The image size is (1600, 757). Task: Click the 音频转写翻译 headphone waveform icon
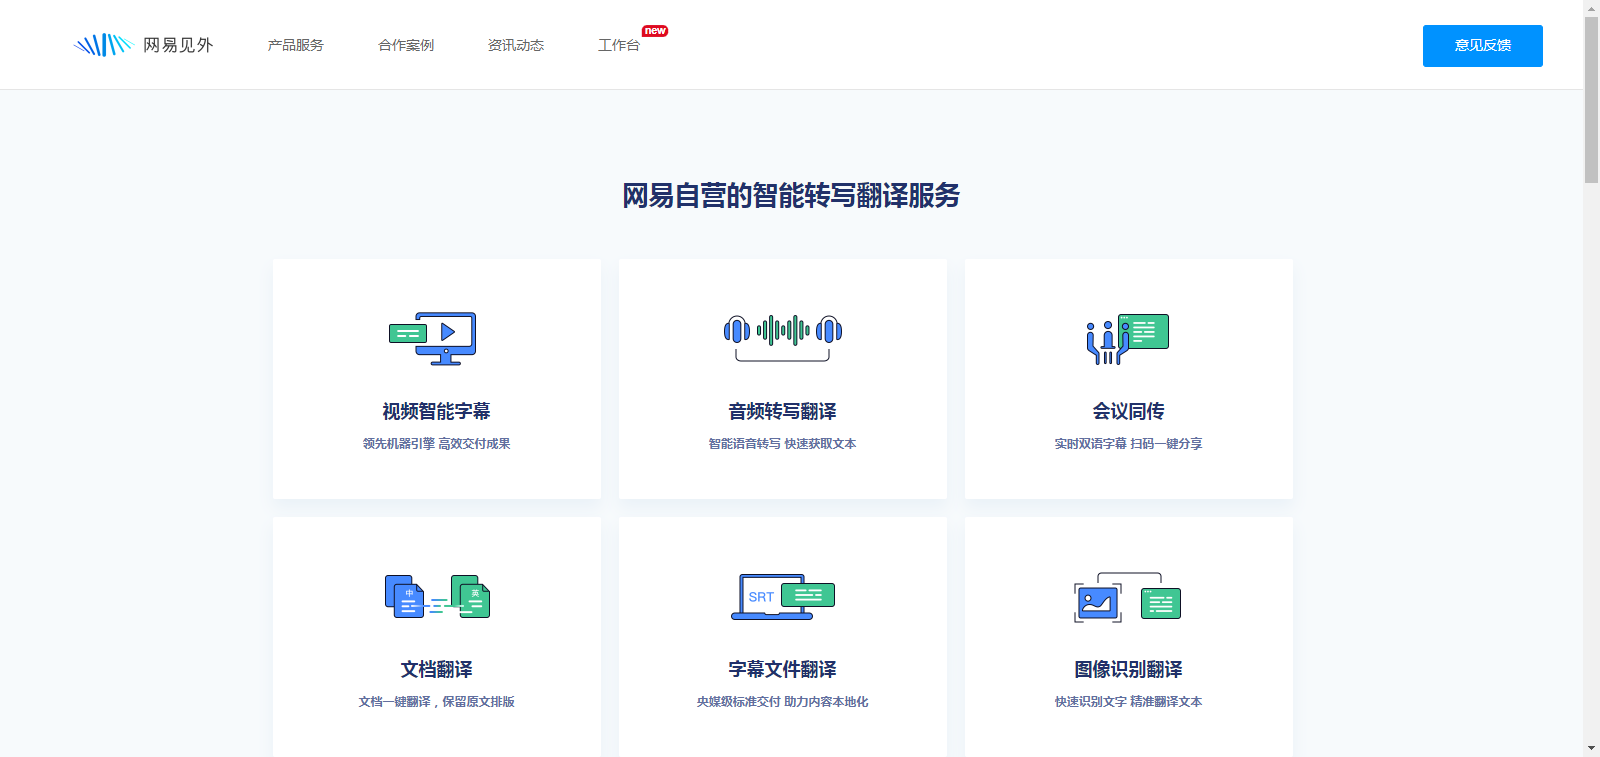point(783,337)
